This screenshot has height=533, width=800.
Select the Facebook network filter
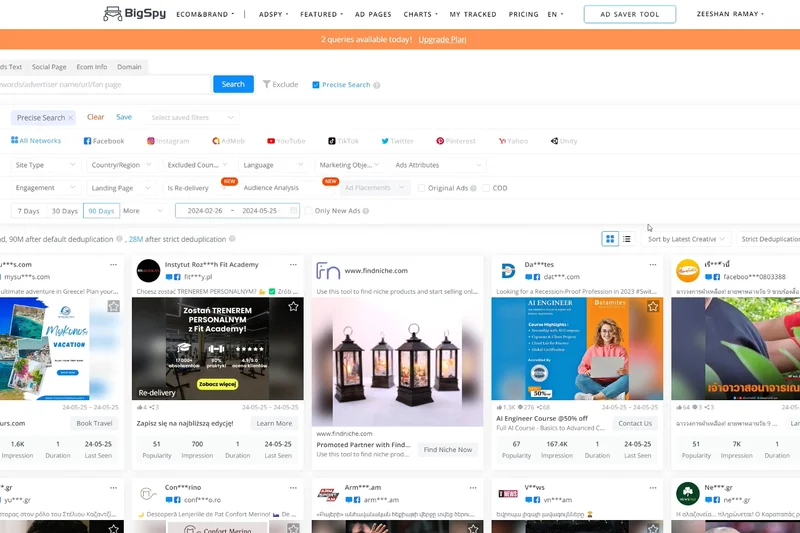coord(103,141)
